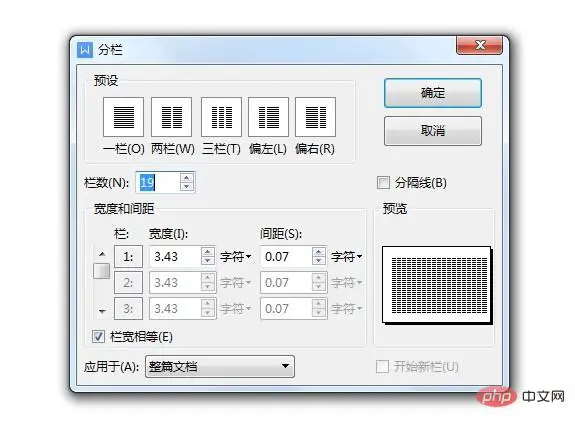Image resolution: width=575 pixels, height=429 pixels.
Task: Click the WPS Writer icon in the title bar
Action: pos(85,50)
